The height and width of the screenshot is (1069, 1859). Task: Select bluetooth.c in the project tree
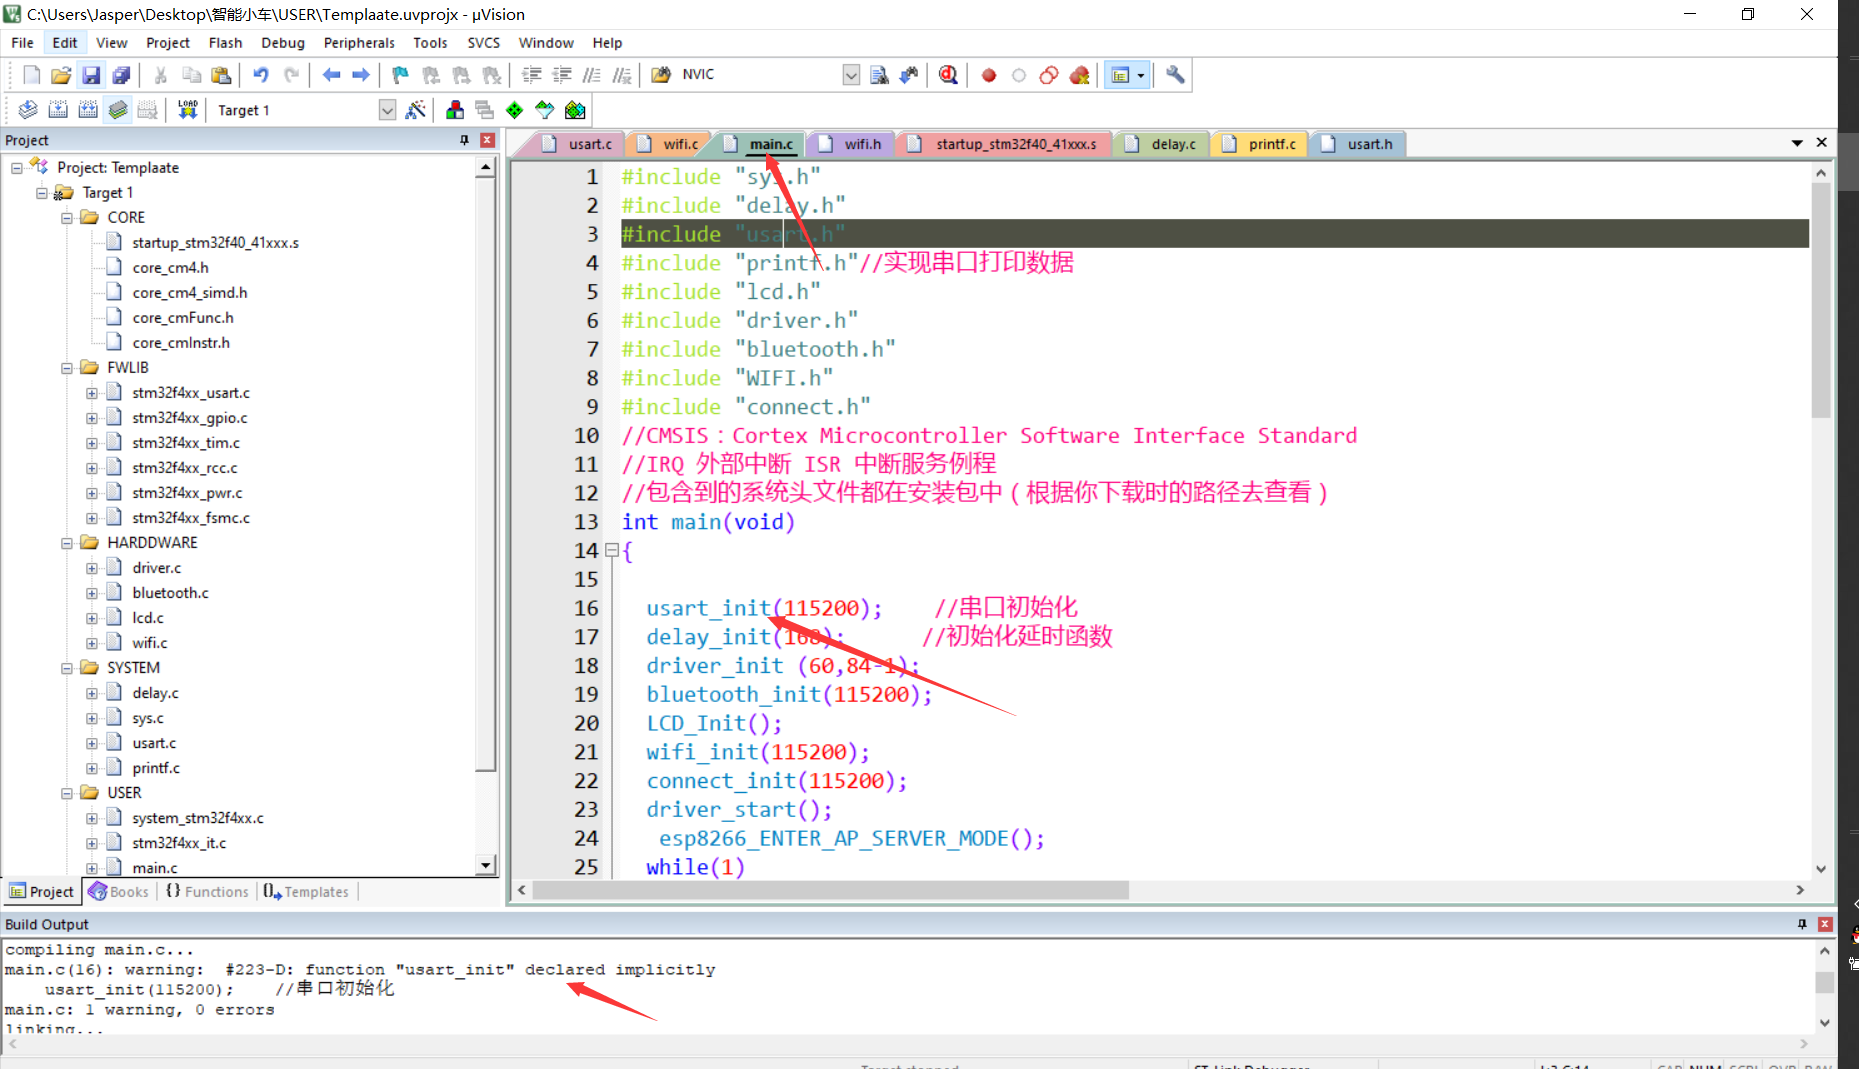170,593
